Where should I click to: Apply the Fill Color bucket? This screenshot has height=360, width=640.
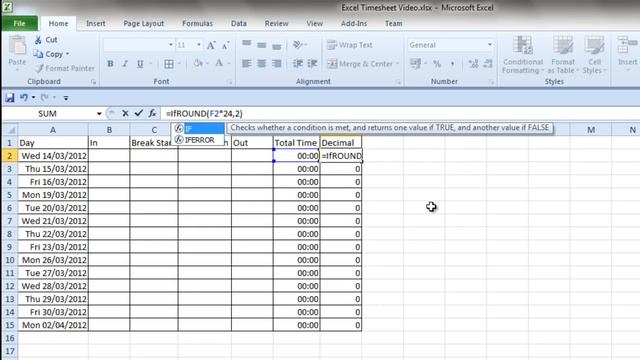click(x=198, y=63)
